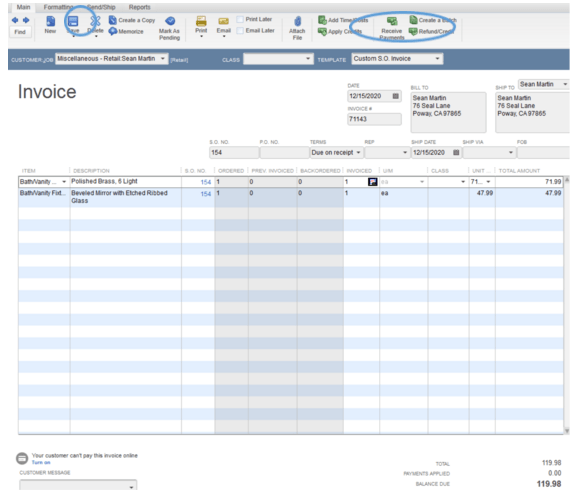578x500 pixels.
Task: Click the Backordered column header
Action: pos(320,170)
